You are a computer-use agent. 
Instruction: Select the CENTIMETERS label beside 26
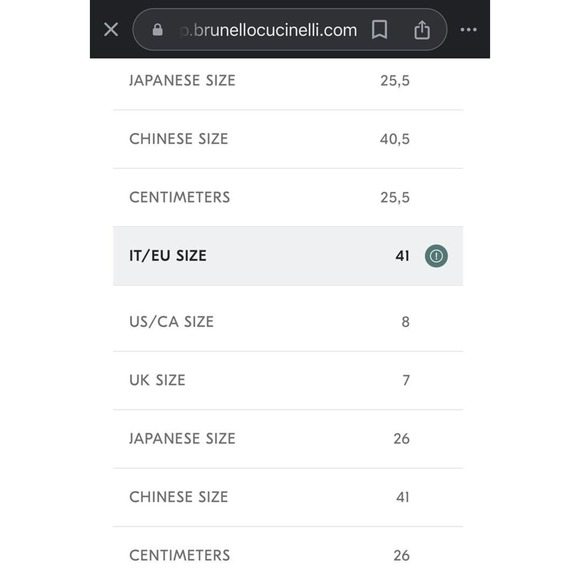179,556
